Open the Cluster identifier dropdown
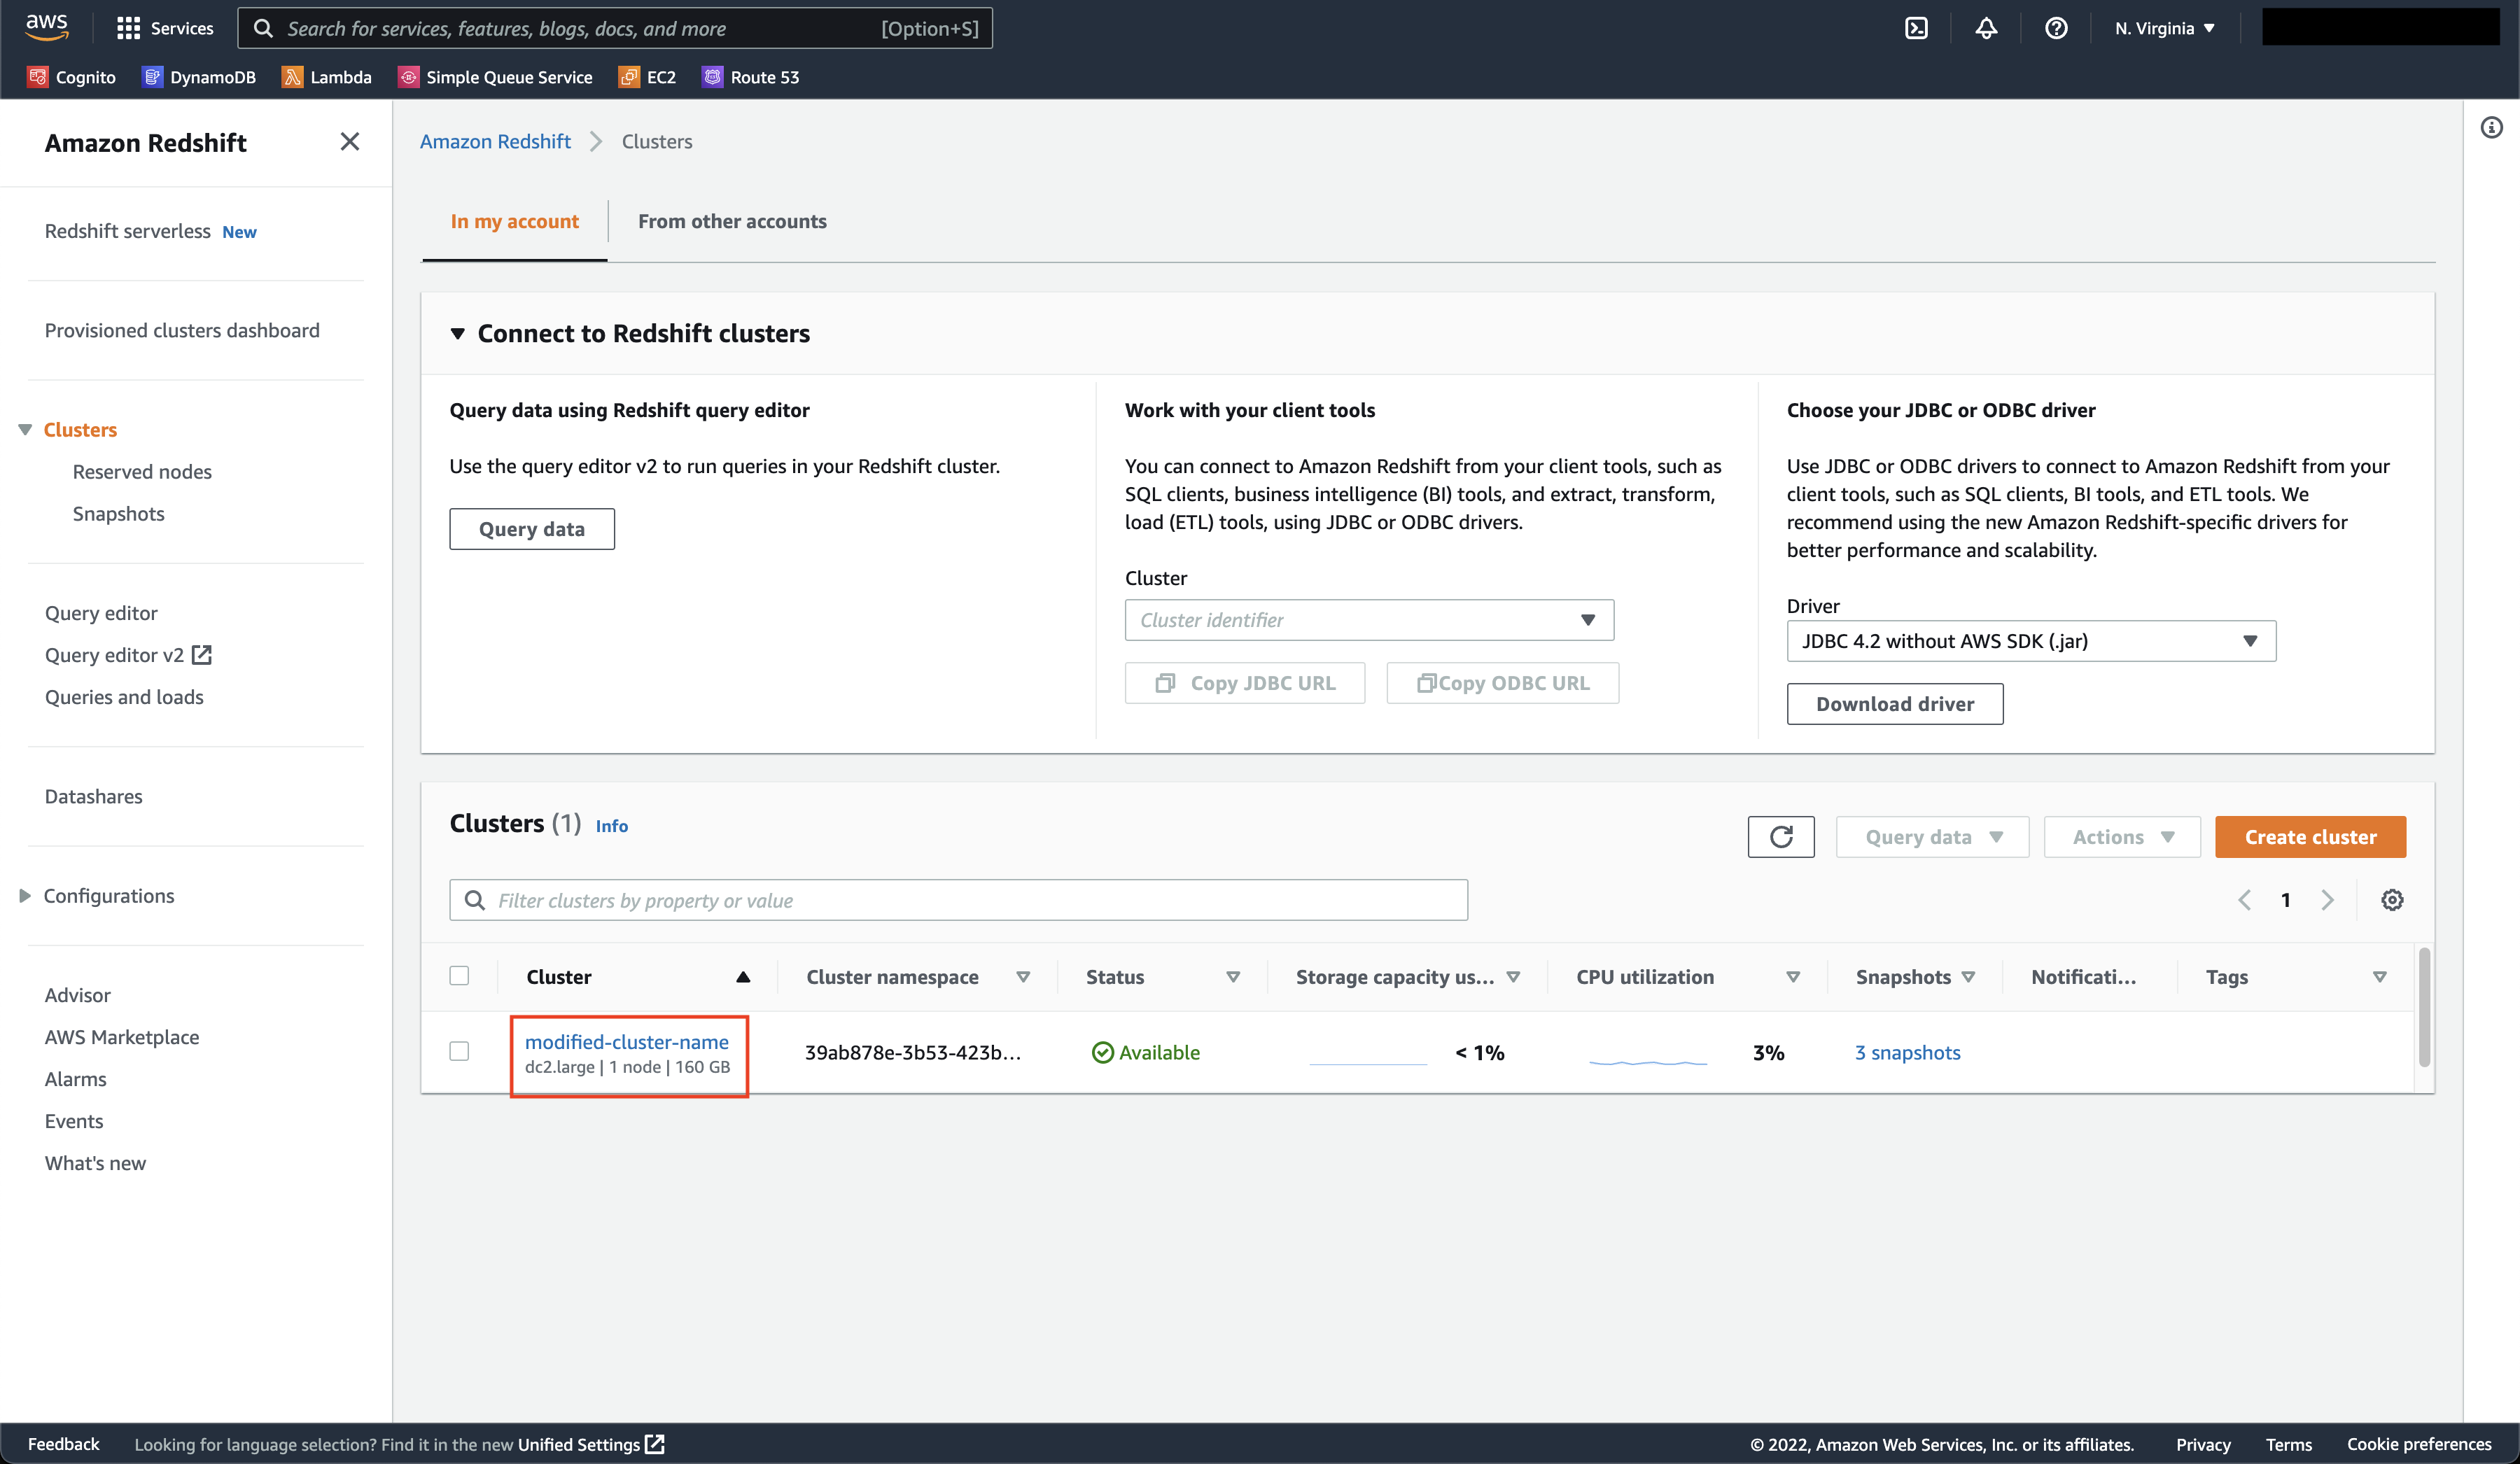 1369,620
